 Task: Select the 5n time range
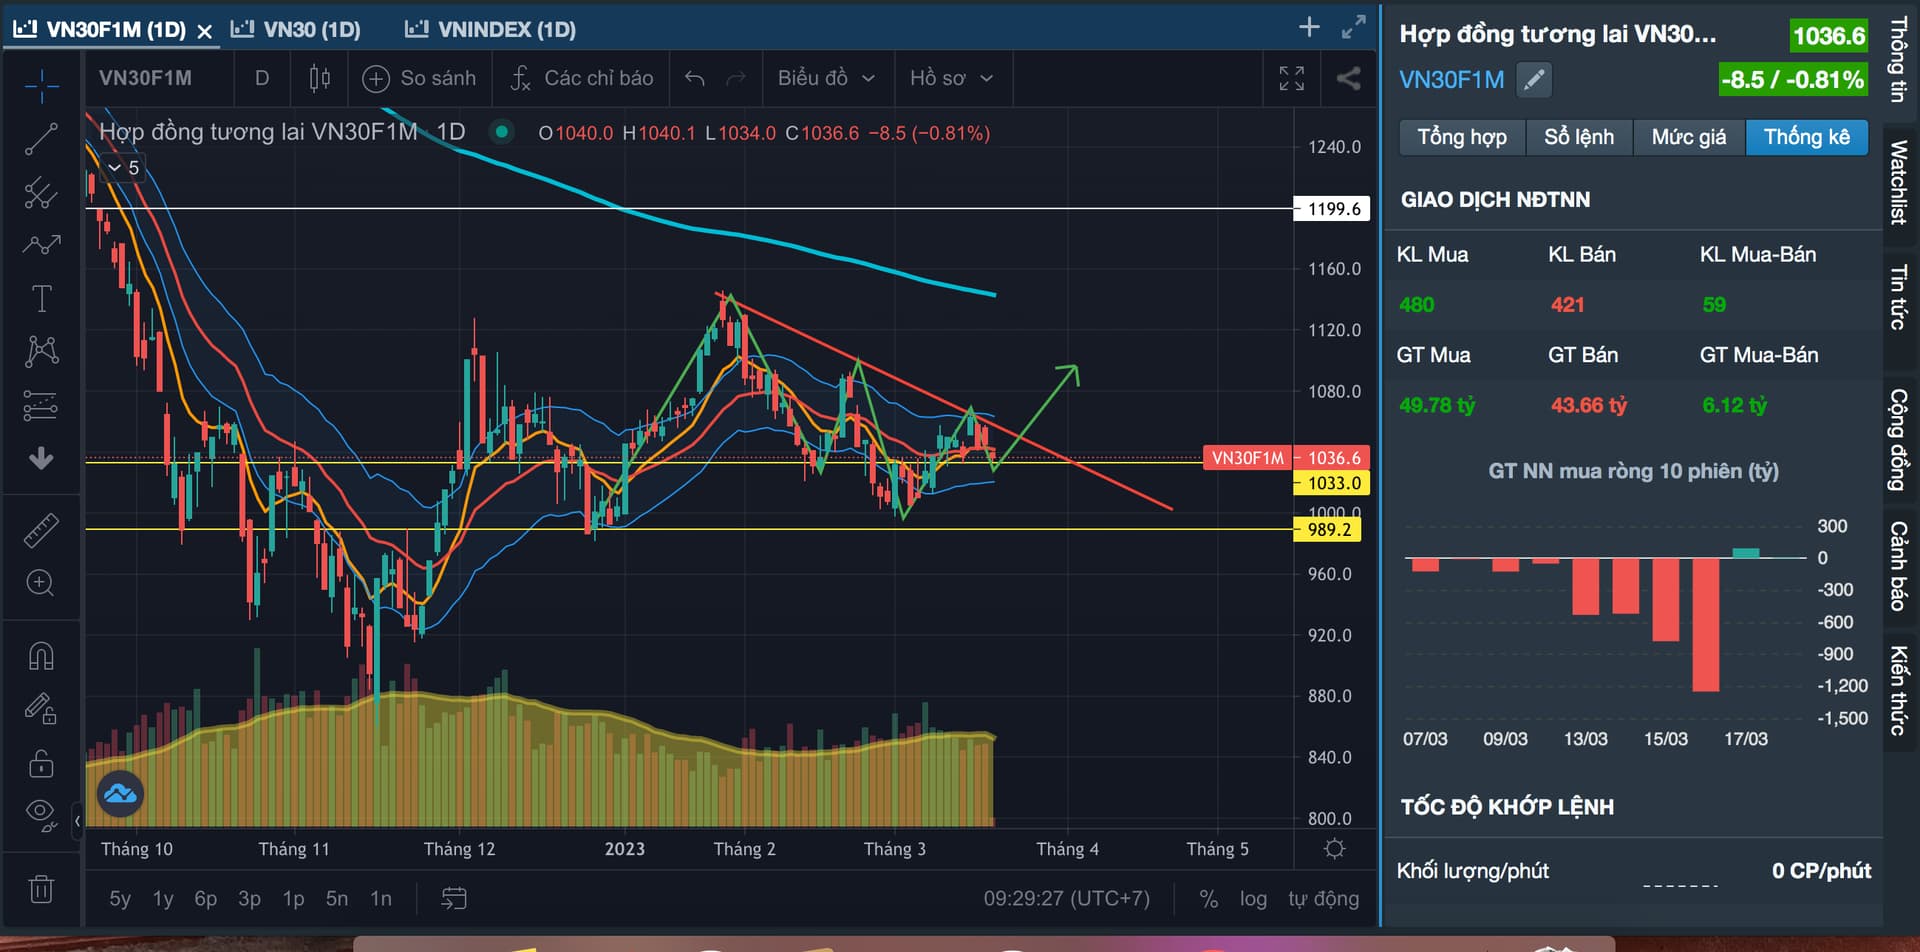pyautogui.click(x=337, y=899)
